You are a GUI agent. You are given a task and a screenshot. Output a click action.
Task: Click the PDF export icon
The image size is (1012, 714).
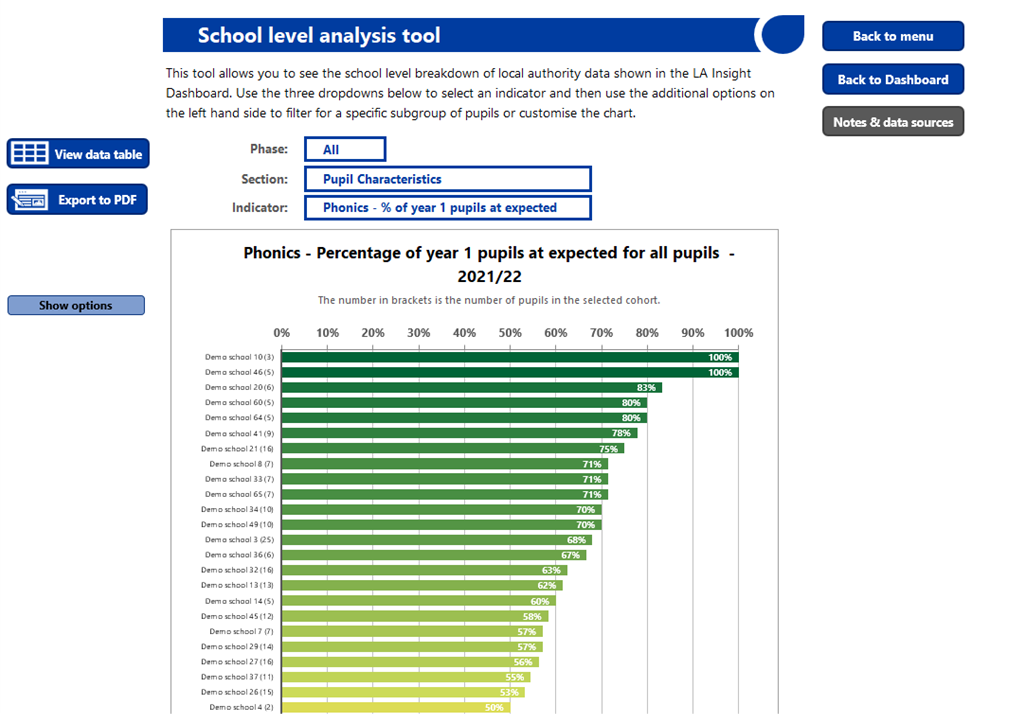click(x=30, y=199)
